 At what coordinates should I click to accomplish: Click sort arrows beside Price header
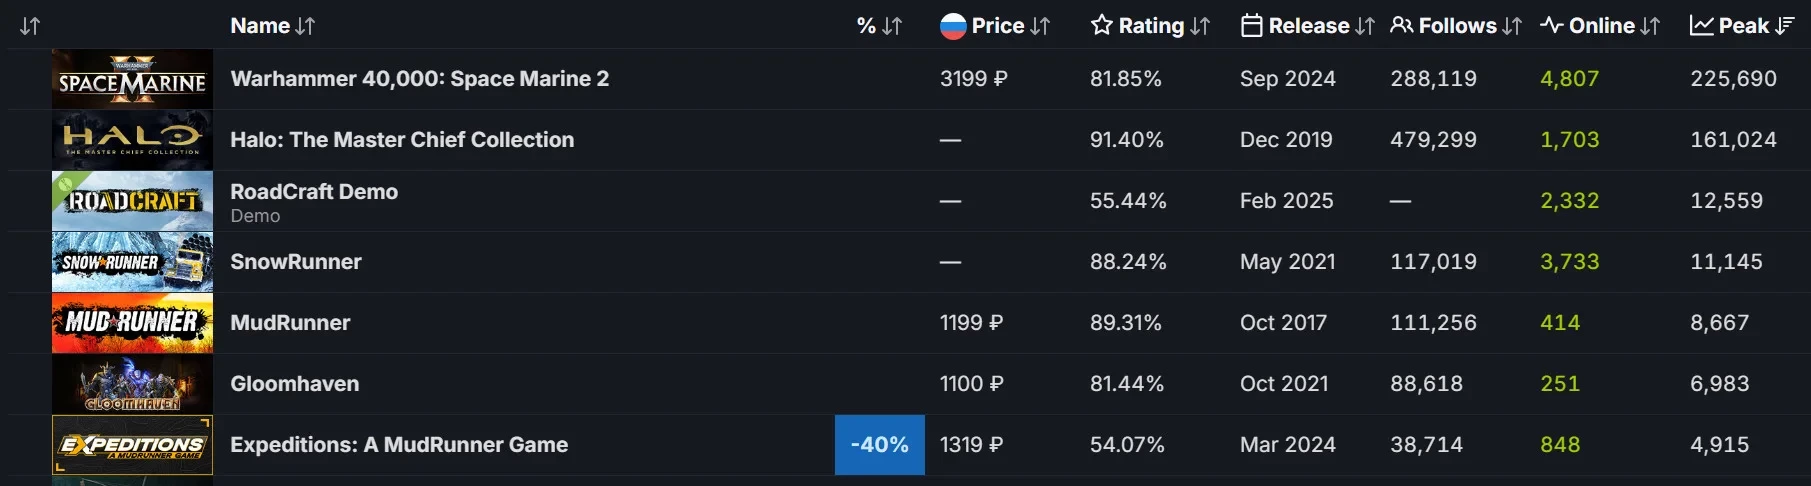1040,26
